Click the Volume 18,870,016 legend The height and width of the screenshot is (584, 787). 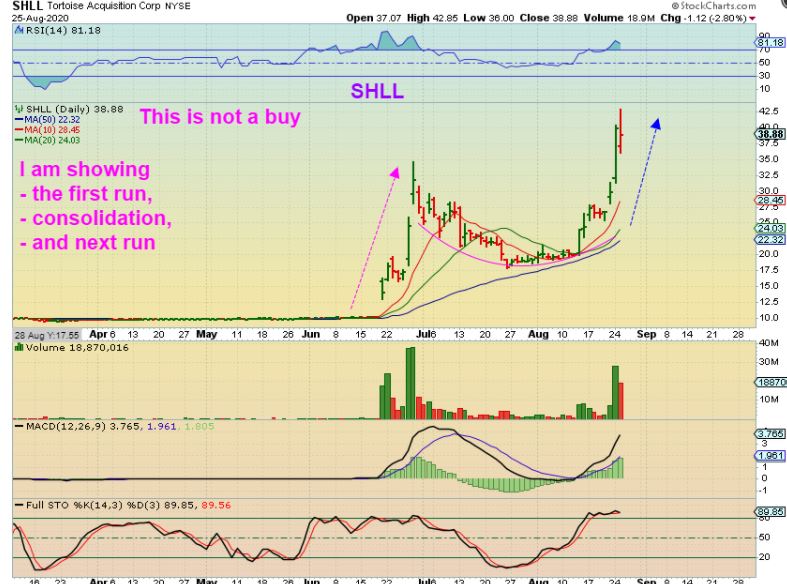click(77, 347)
